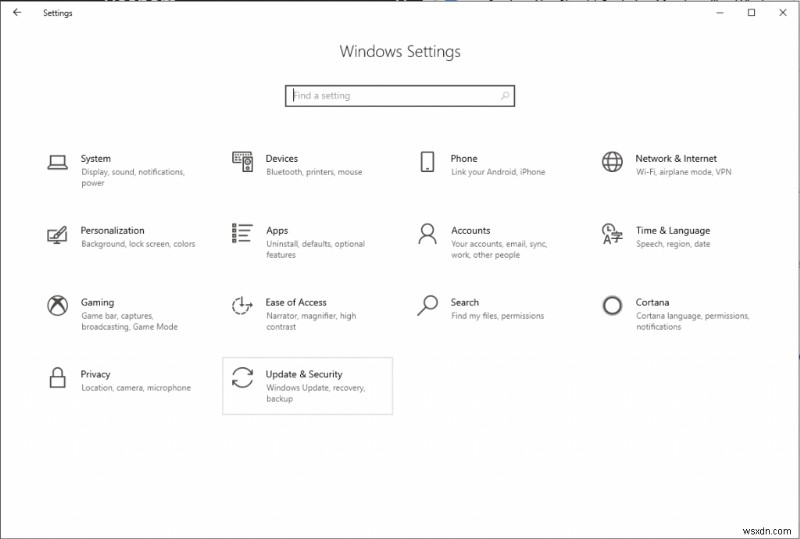Screen dimensions: 800x539
Task: Click the magnifier icon in the search box
Action: click(x=505, y=96)
